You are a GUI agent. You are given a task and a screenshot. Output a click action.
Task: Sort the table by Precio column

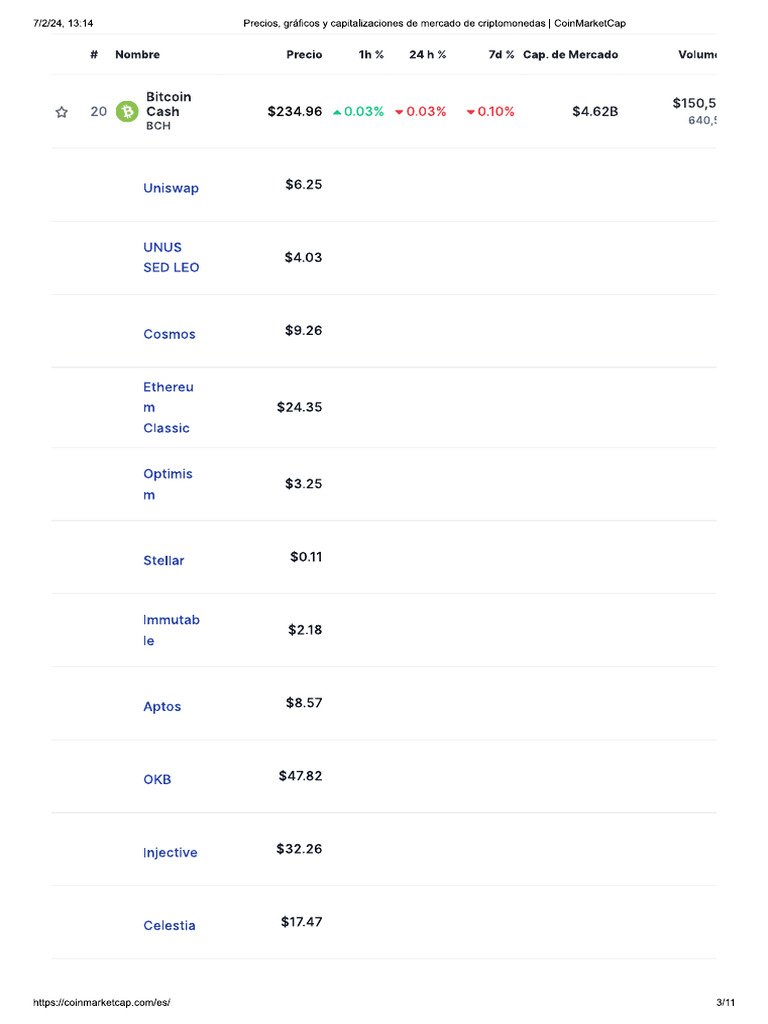click(304, 55)
